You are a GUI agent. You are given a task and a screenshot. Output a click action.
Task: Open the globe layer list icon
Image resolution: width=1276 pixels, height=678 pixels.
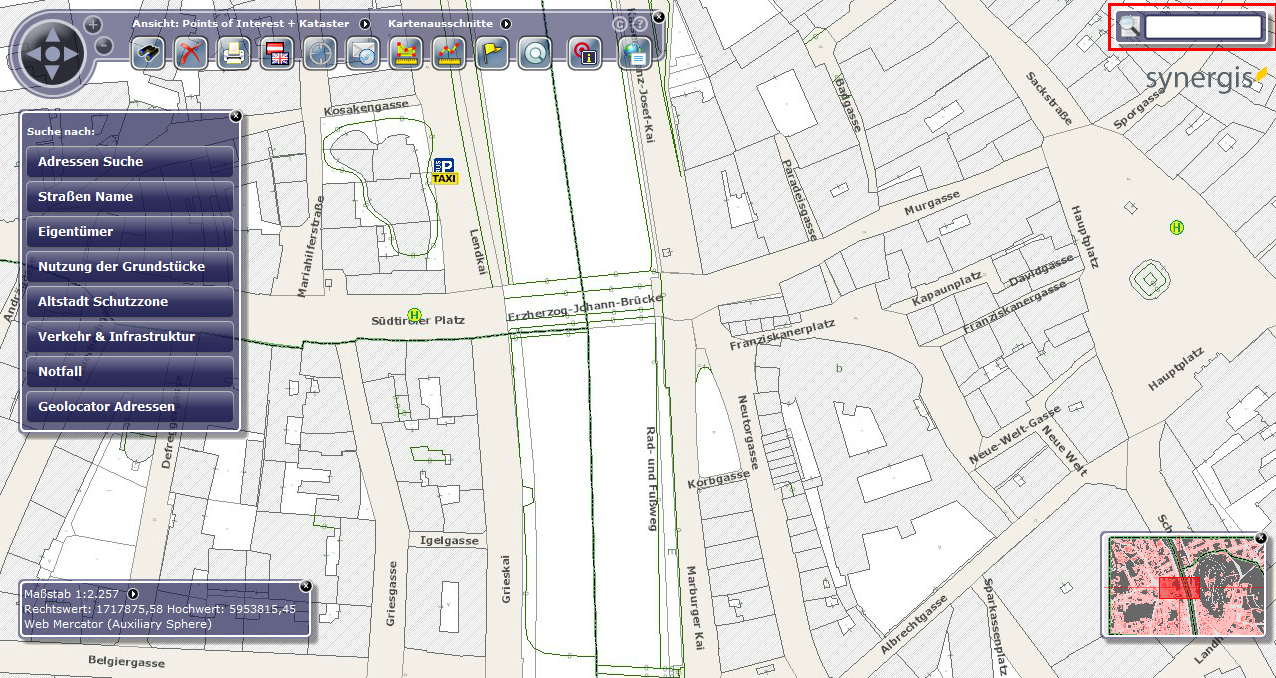click(x=634, y=53)
